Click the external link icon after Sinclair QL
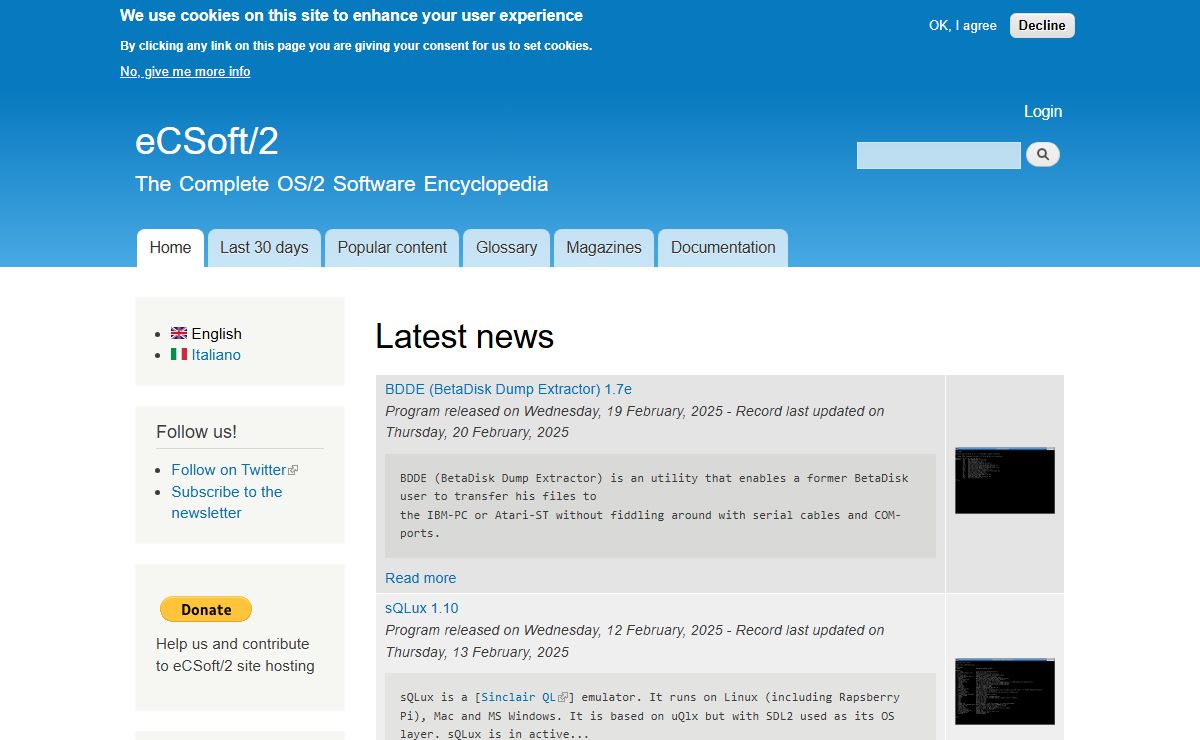 (x=563, y=697)
